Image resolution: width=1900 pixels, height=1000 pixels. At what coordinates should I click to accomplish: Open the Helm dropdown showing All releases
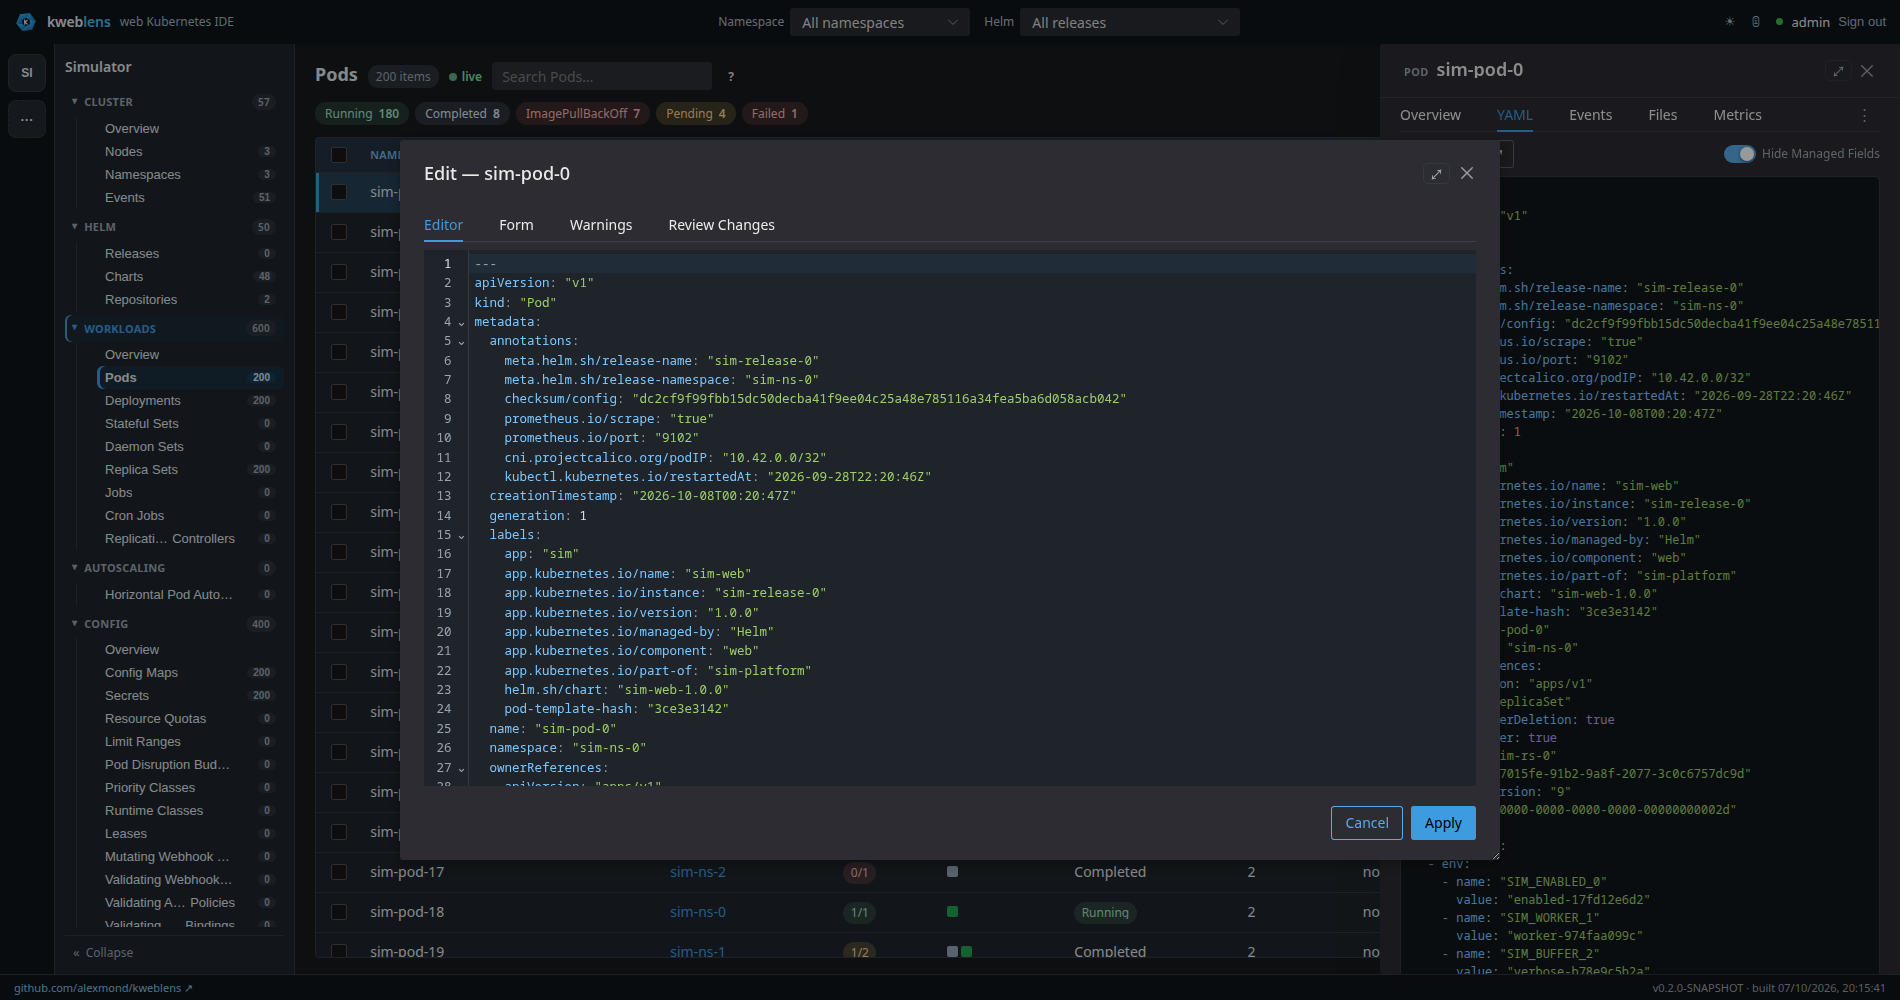click(1130, 22)
